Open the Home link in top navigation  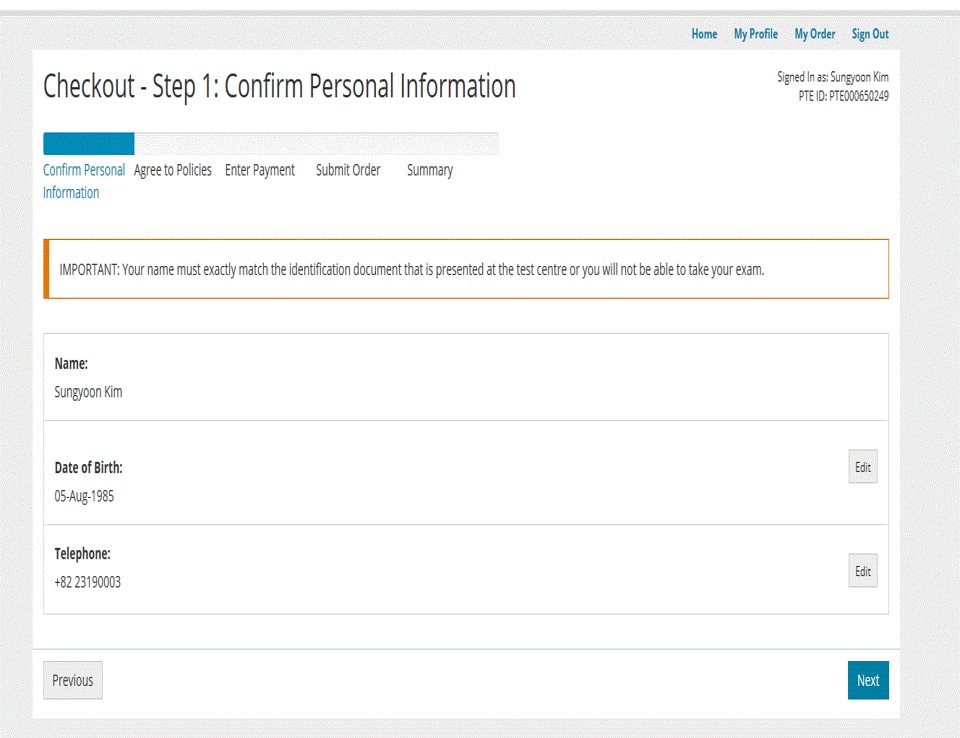pyautogui.click(x=704, y=34)
